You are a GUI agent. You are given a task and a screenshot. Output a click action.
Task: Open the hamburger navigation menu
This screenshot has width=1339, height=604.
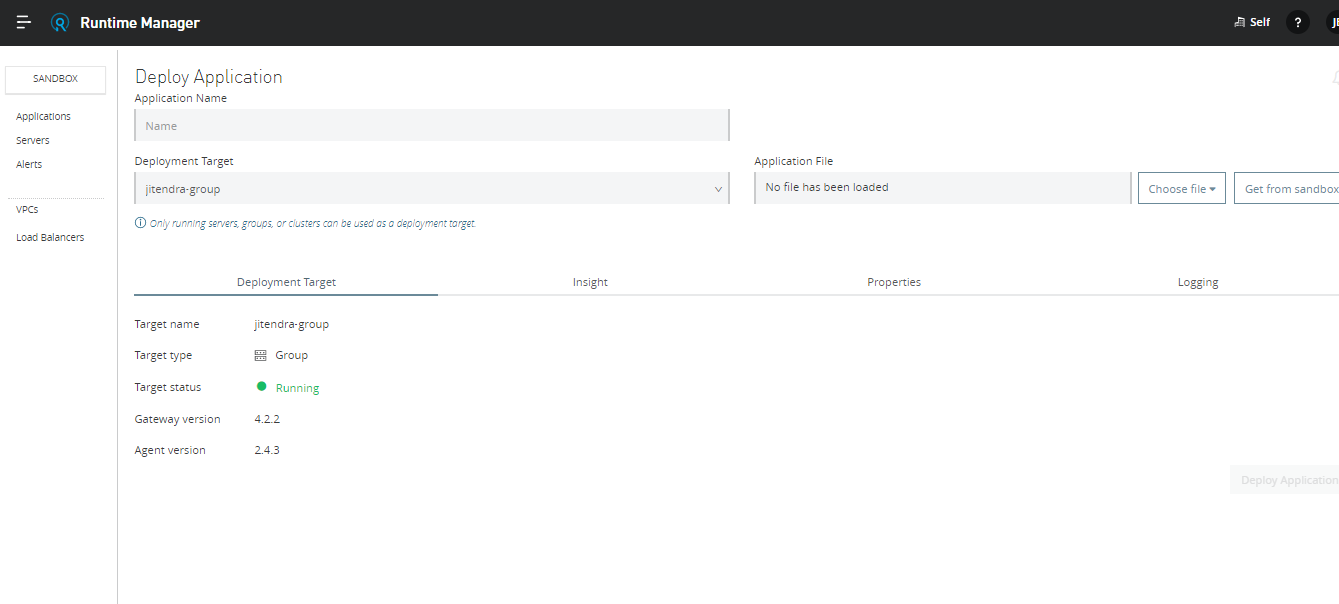pyautogui.click(x=24, y=22)
